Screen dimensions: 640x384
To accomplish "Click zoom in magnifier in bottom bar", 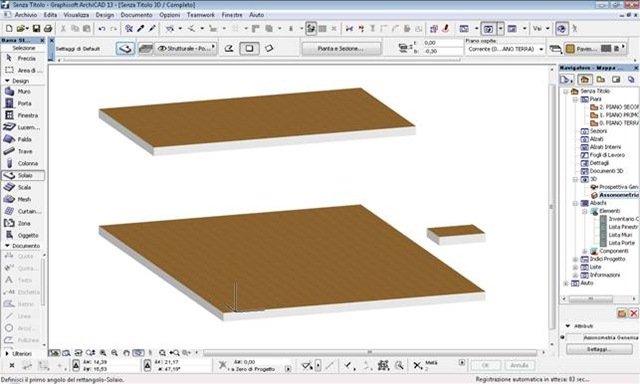I will (103, 353).
